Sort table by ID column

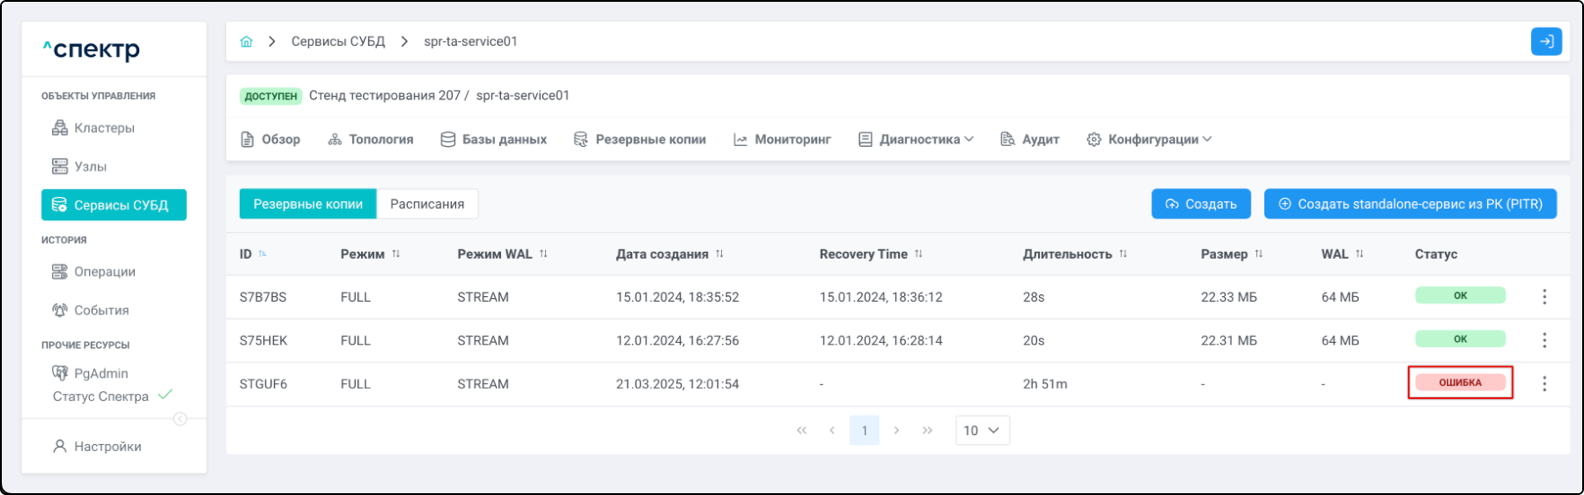[263, 254]
